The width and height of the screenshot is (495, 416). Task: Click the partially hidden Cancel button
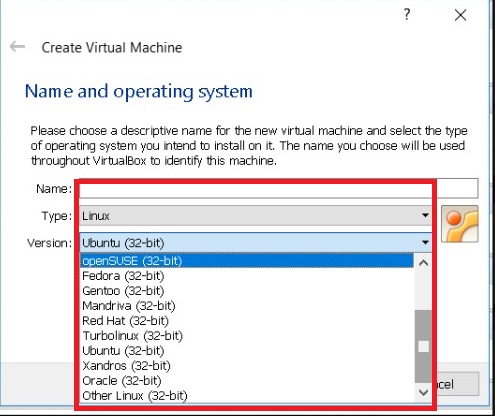point(458,384)
